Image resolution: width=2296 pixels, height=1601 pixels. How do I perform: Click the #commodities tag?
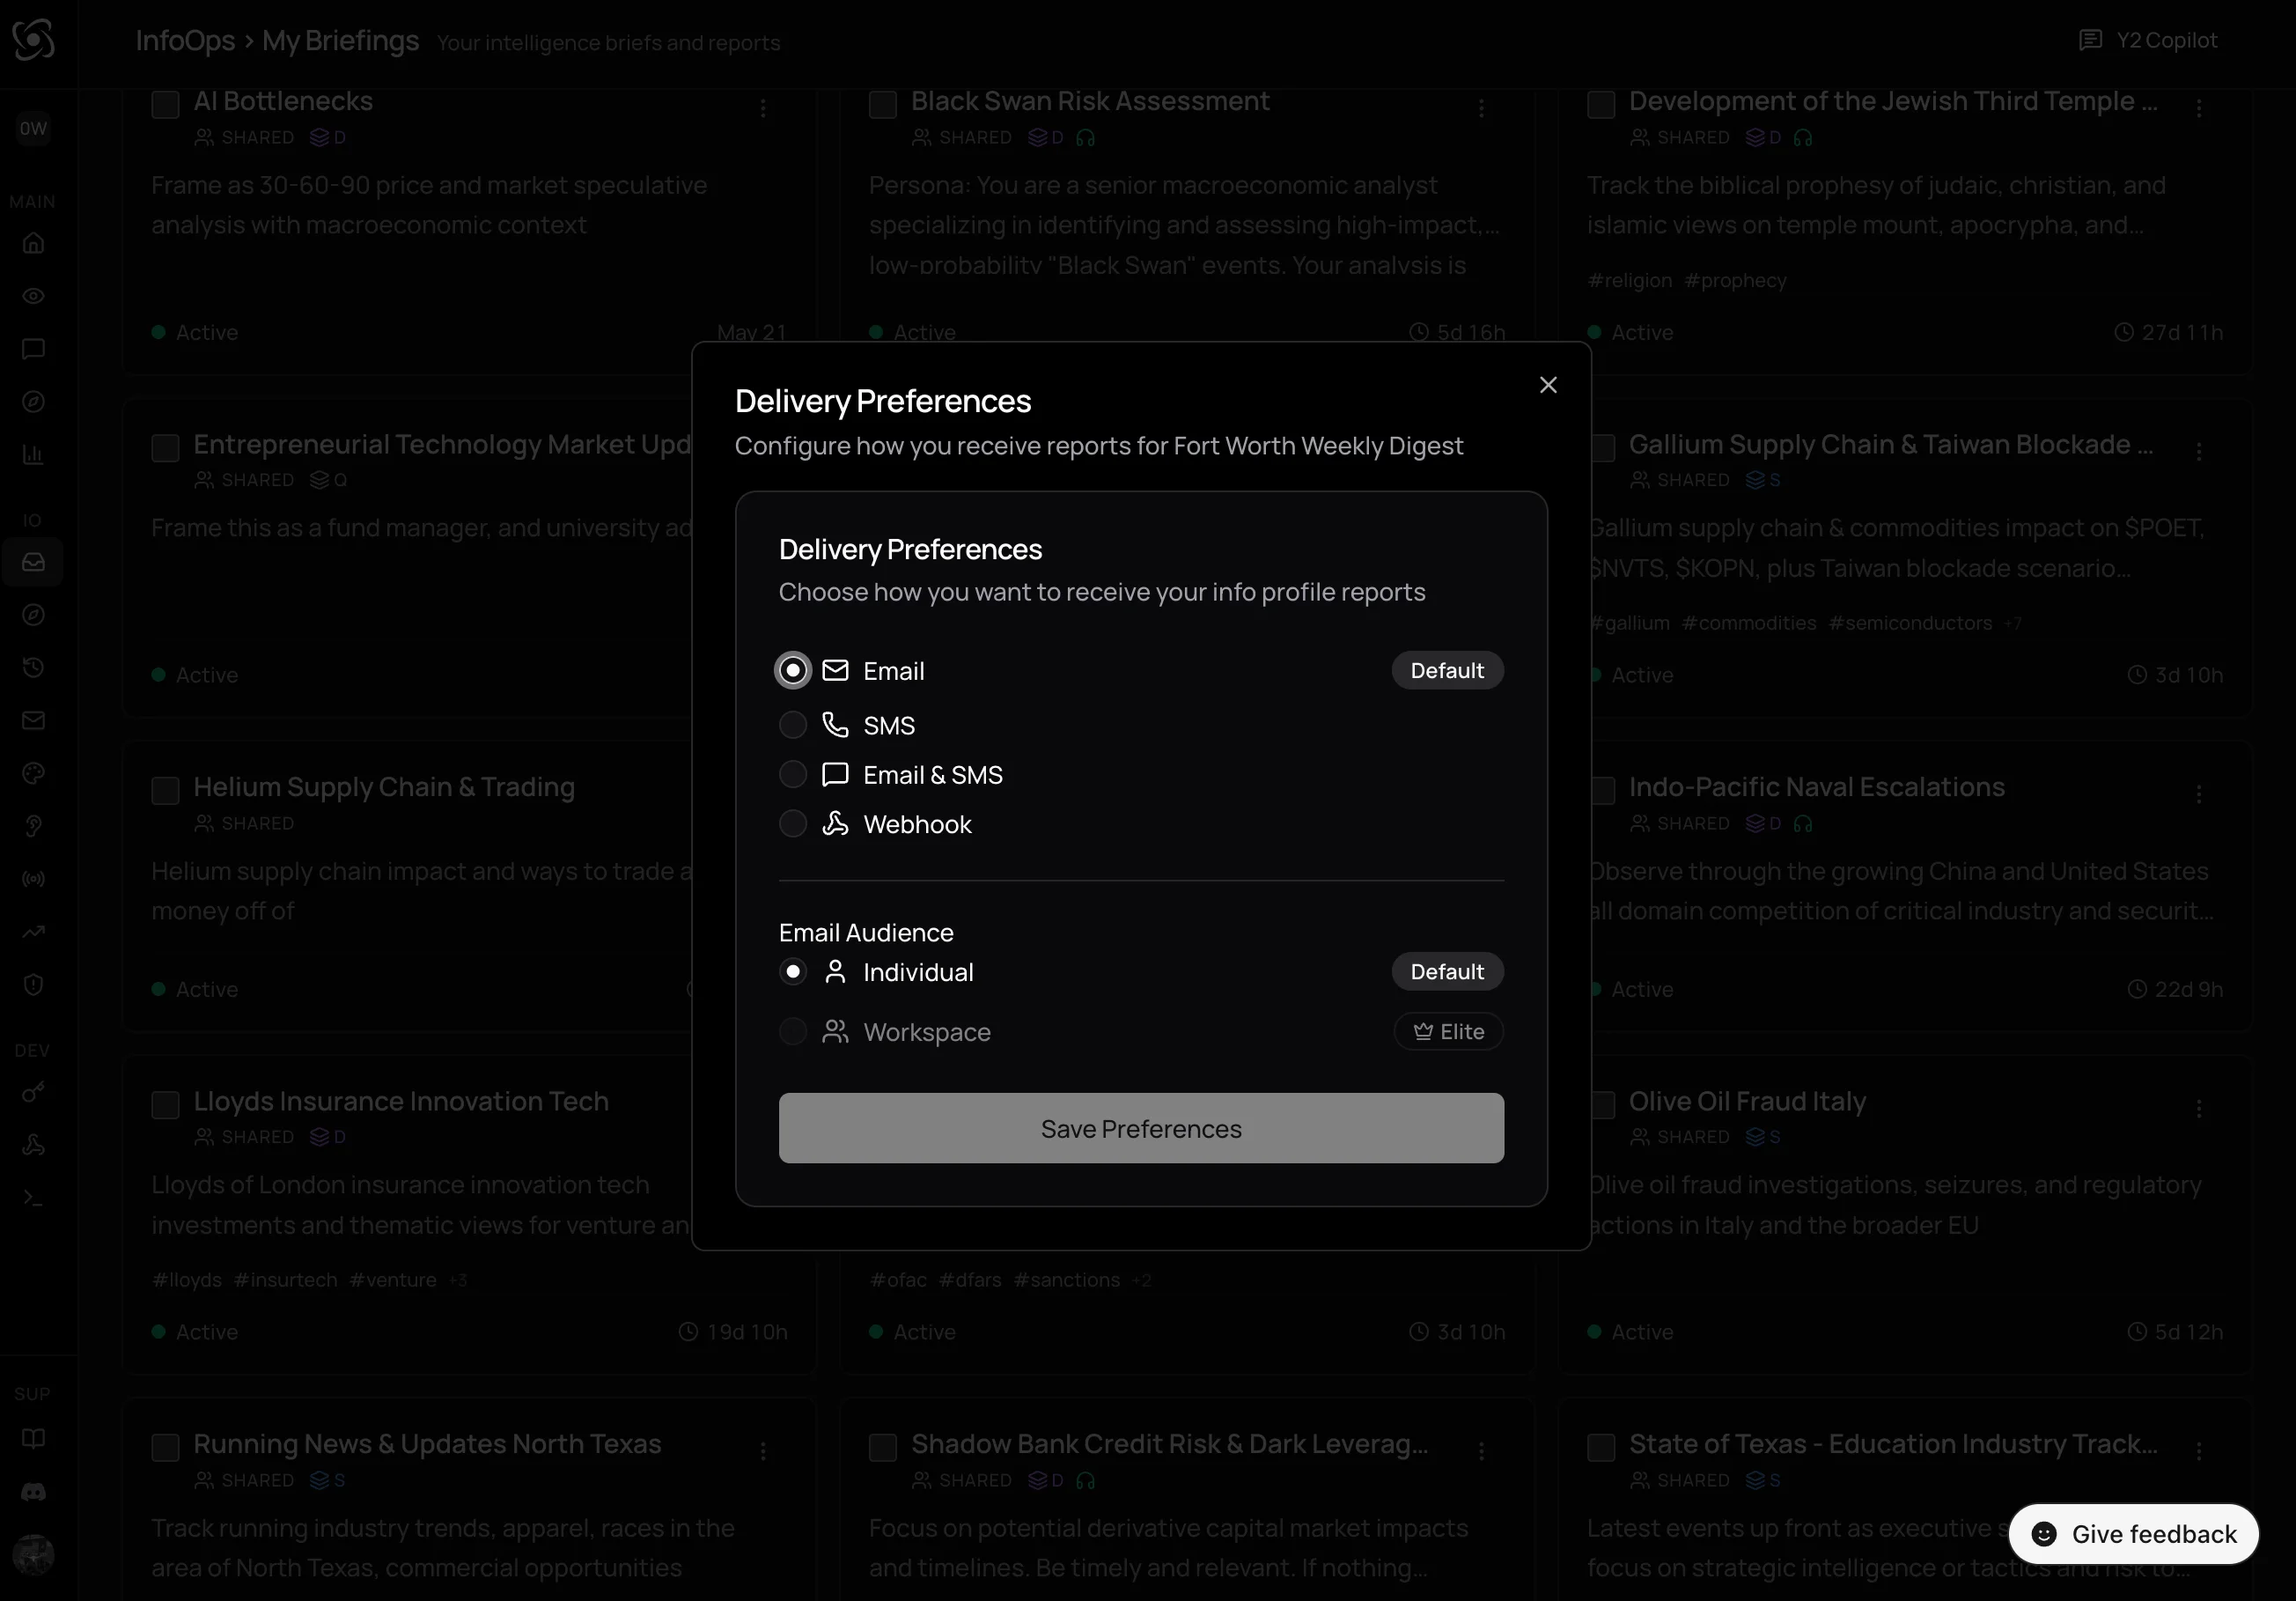click(1749, 623)
